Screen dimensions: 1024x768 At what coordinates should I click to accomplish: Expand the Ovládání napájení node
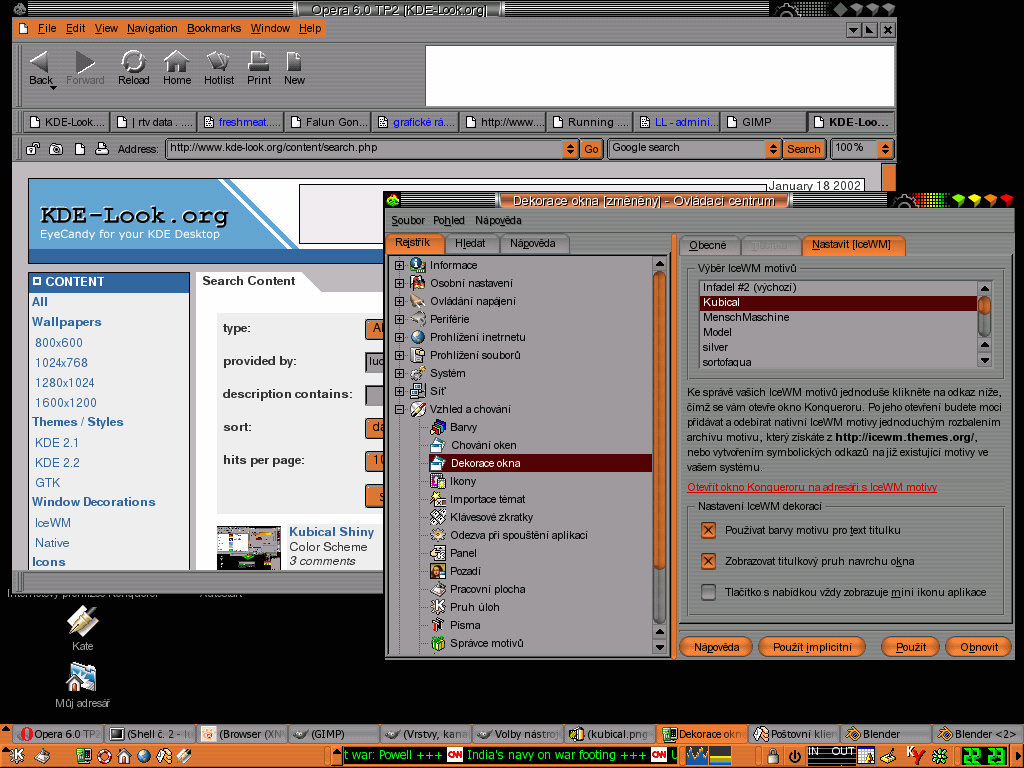400,301
